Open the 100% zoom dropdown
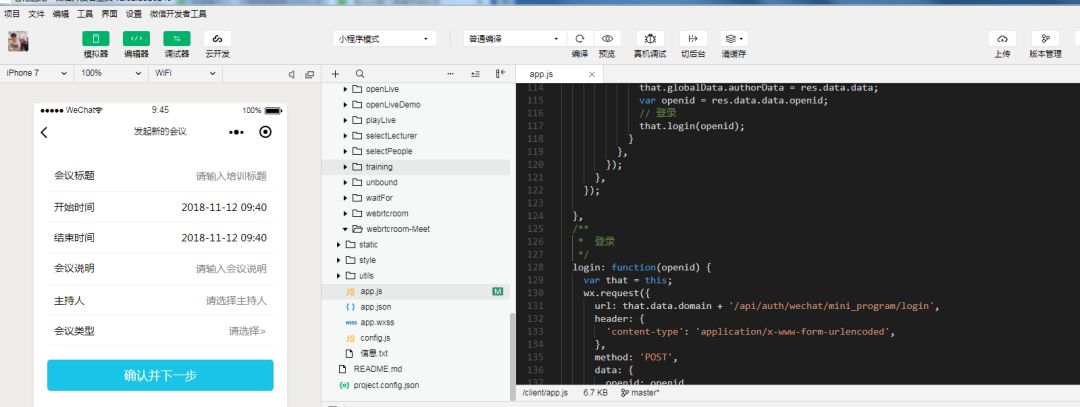This screenshot has height=407, width=1080. pyautogui.click(x=112, y=73)
